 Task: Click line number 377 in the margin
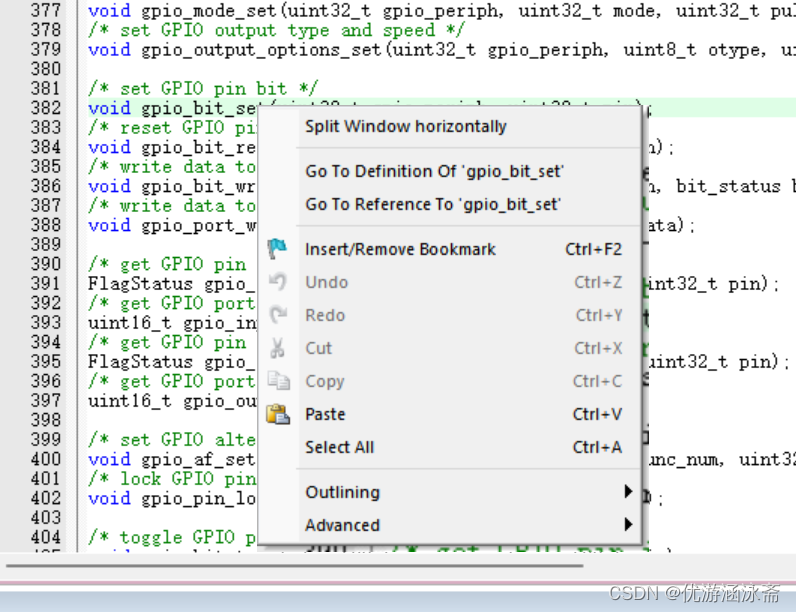click(x=46, y=10)
